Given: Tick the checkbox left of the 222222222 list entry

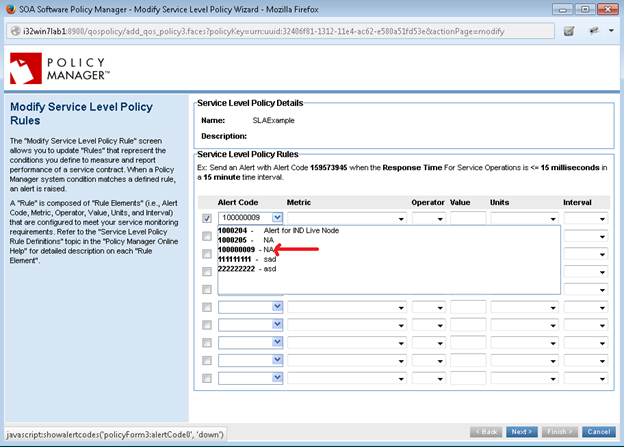Looking at the screenshot, I should coord(207,271).
